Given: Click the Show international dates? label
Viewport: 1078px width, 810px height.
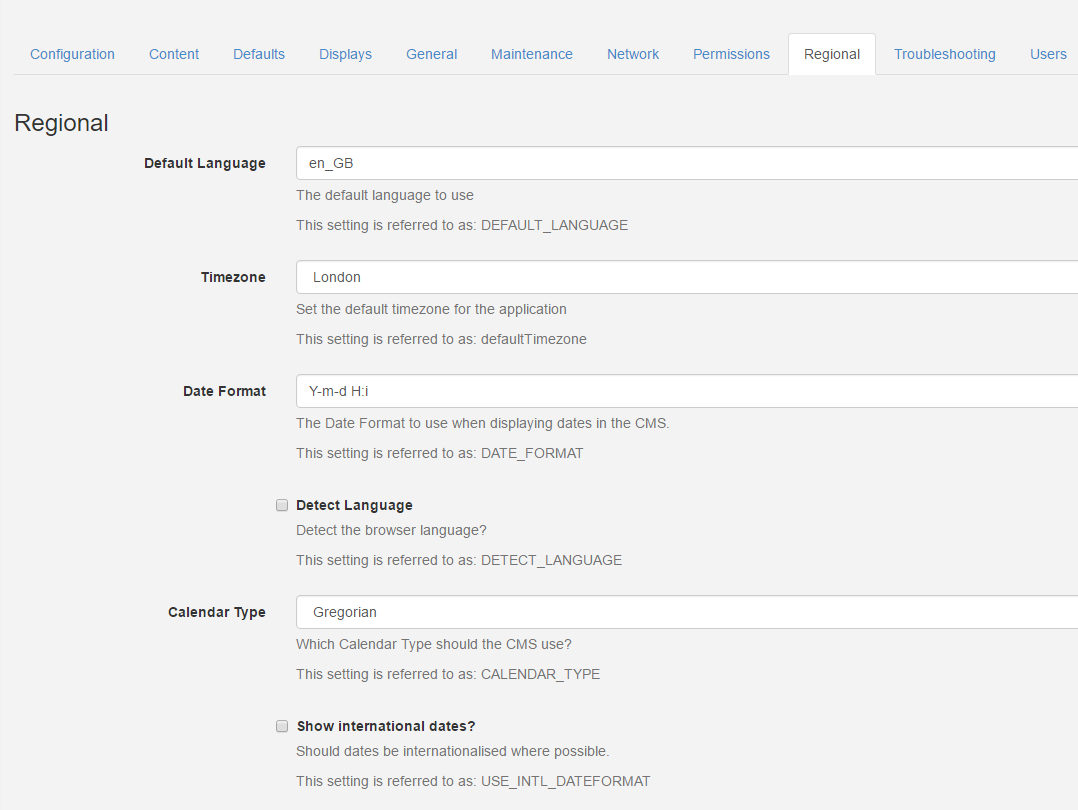Looking at the screenshot, I should [x=386, y=726].
